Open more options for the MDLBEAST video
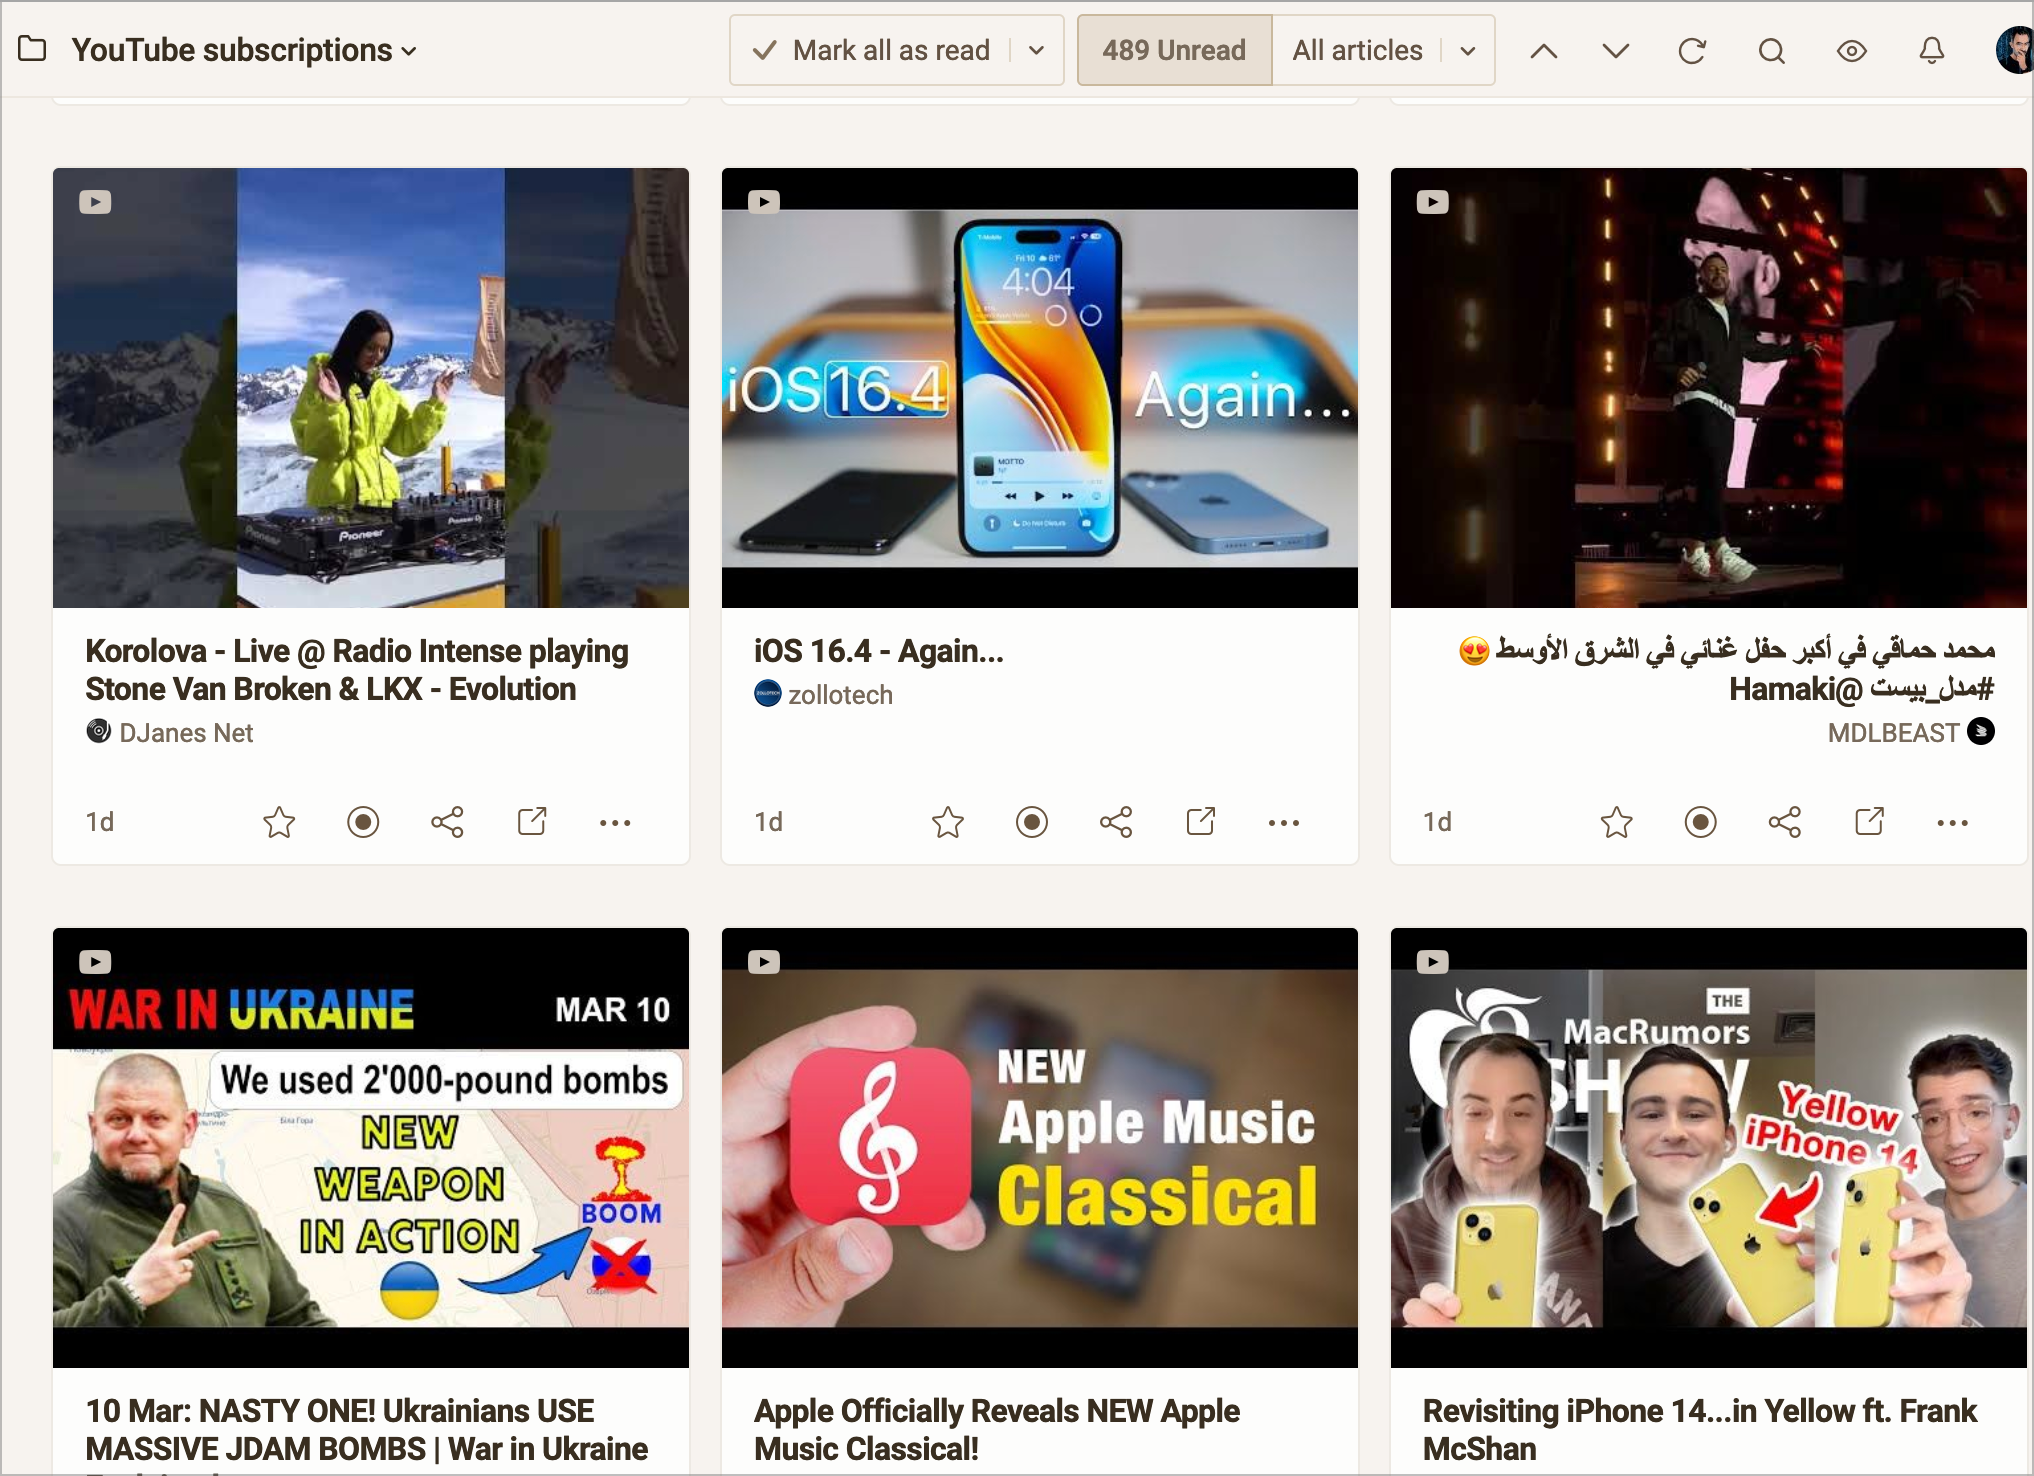 click(1953, 821)
